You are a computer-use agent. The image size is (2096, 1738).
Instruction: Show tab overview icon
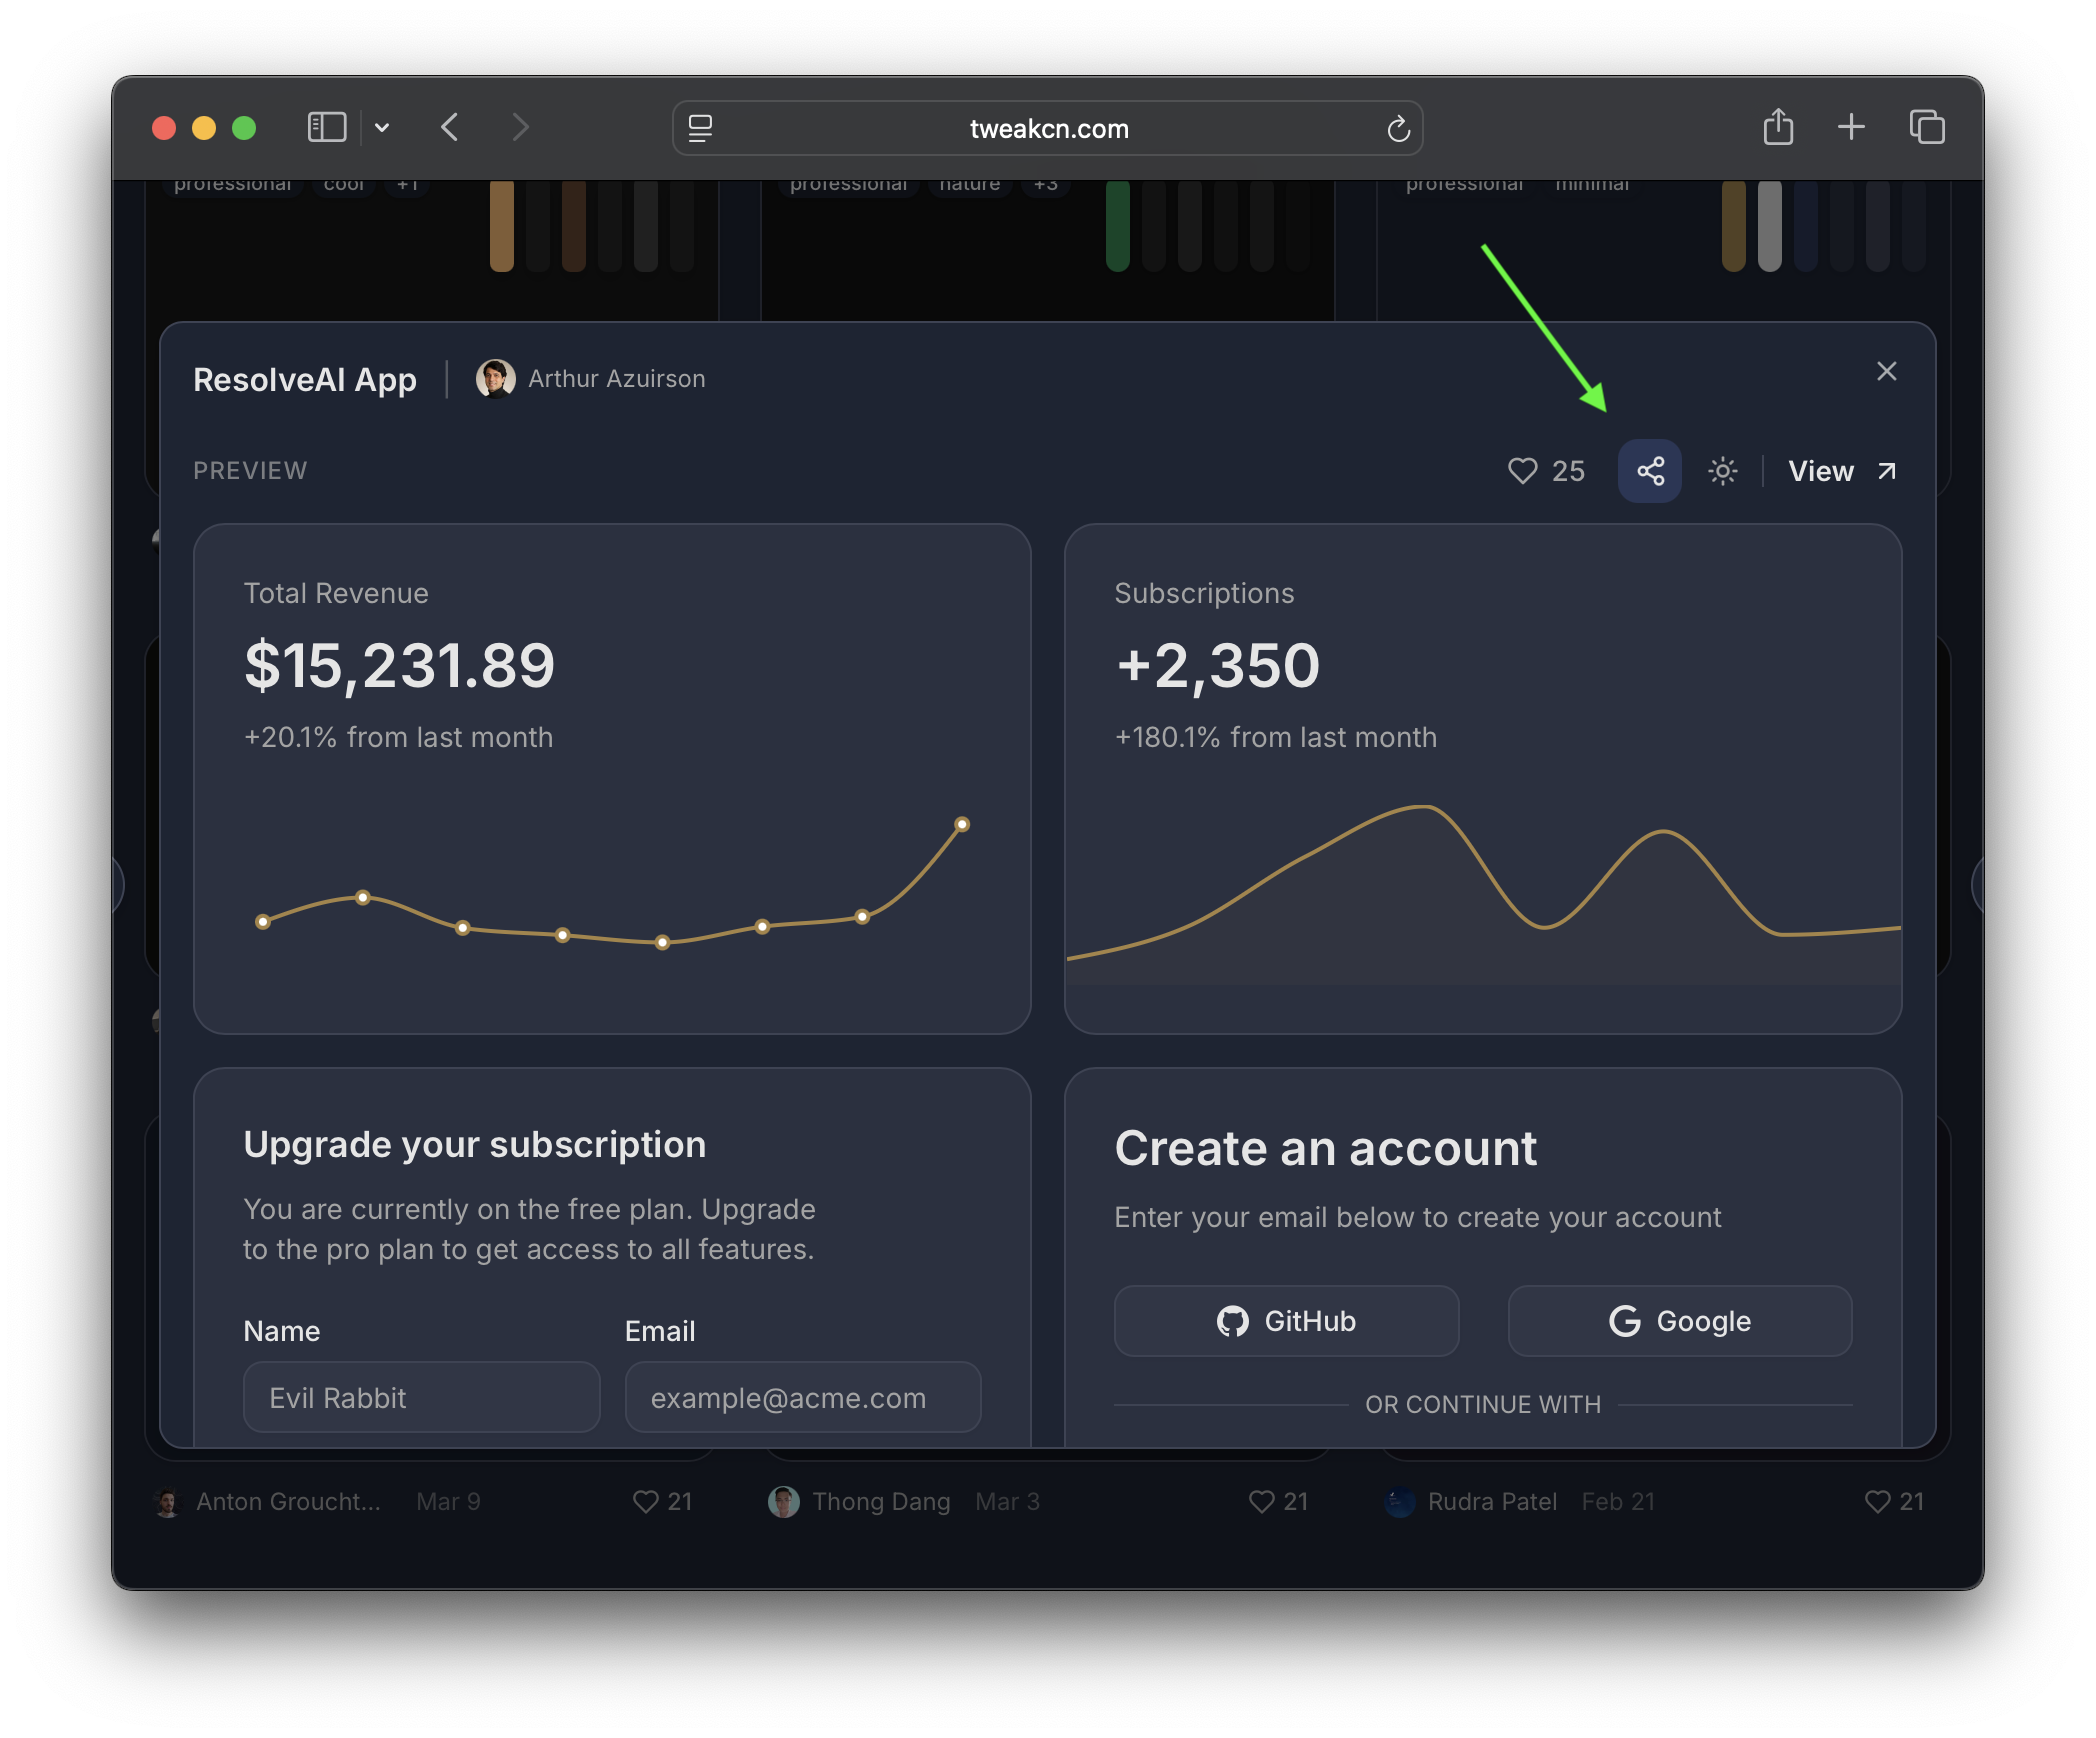pos(1927,127)
